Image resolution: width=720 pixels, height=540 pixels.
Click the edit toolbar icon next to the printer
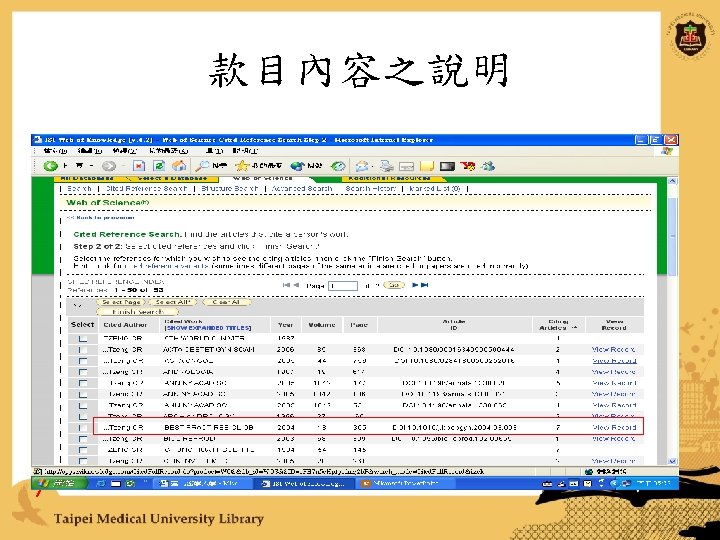(407, 166)
